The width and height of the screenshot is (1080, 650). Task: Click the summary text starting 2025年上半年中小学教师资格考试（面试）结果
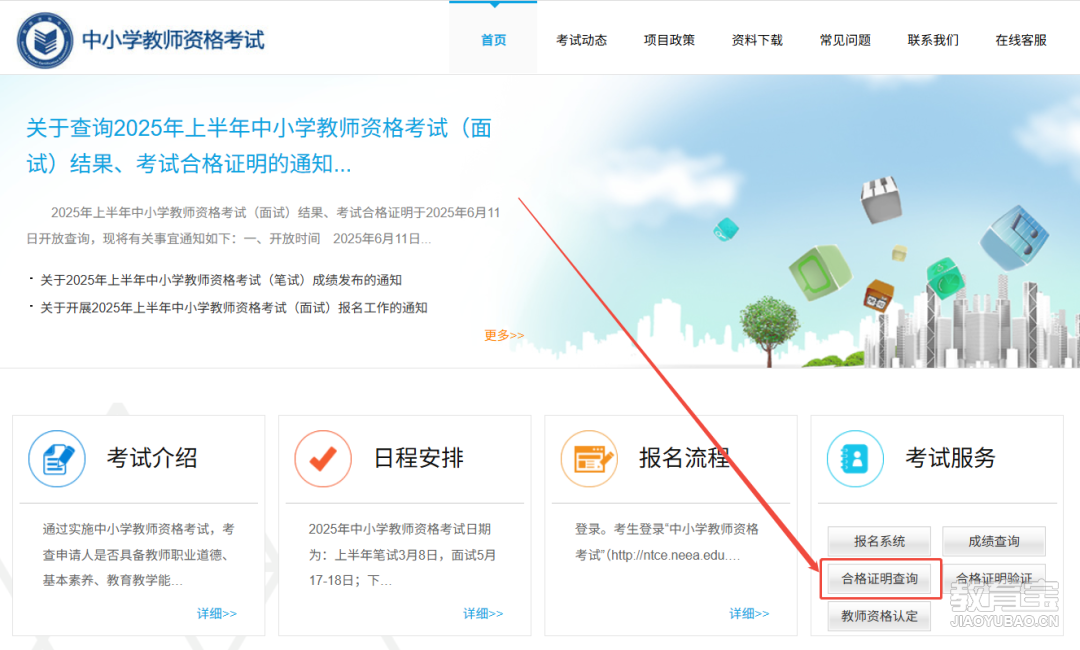pos(264,226)
